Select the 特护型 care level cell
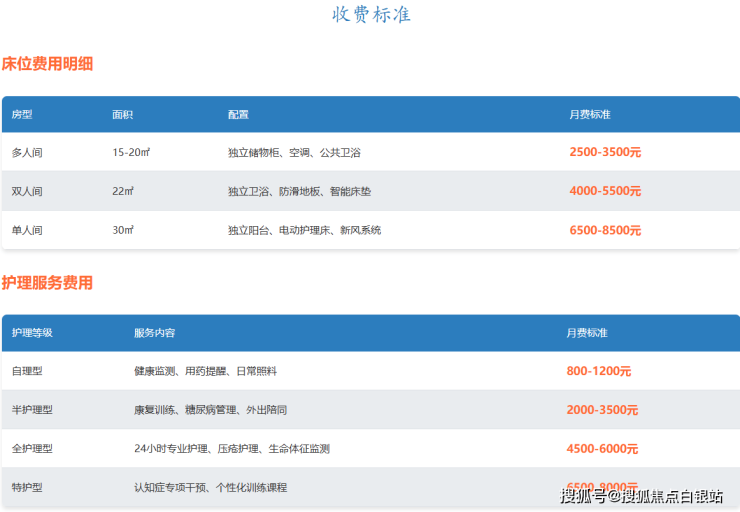 [27, 488]
